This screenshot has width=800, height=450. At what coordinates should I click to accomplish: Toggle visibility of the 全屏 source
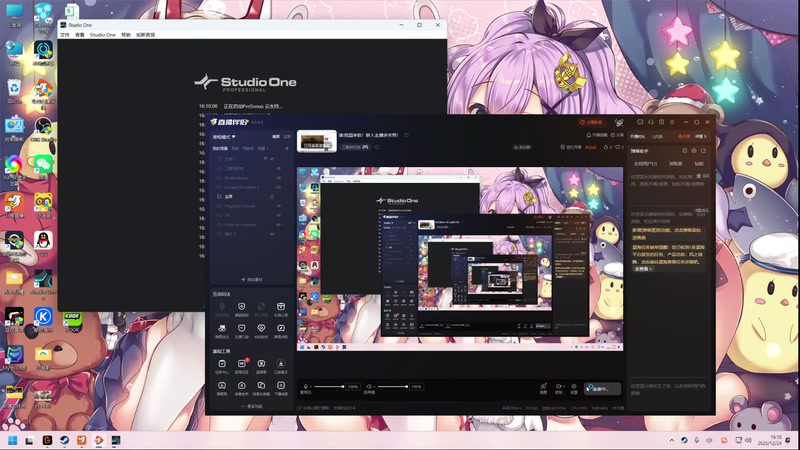coord(272,196)
